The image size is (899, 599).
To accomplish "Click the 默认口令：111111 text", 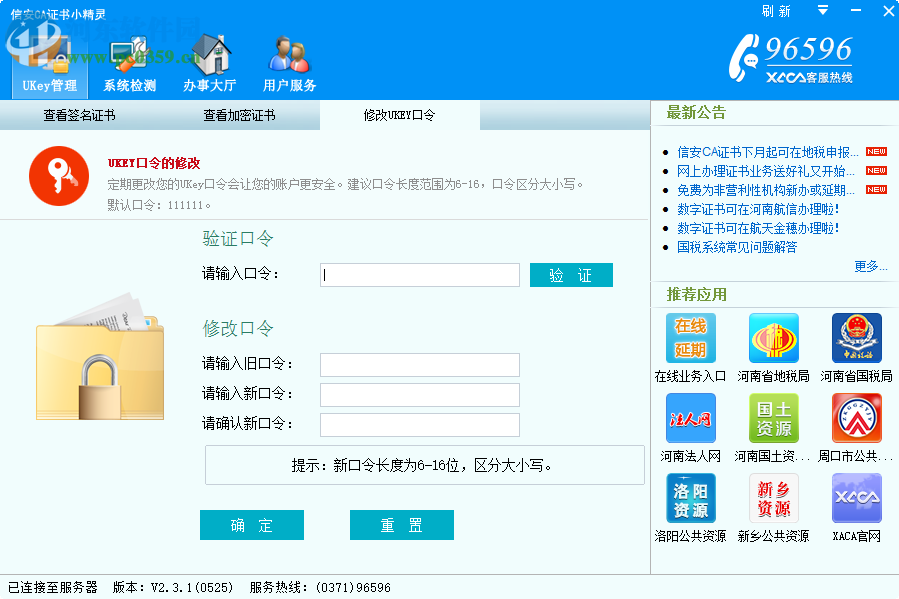I will click(x=159, y=205).
